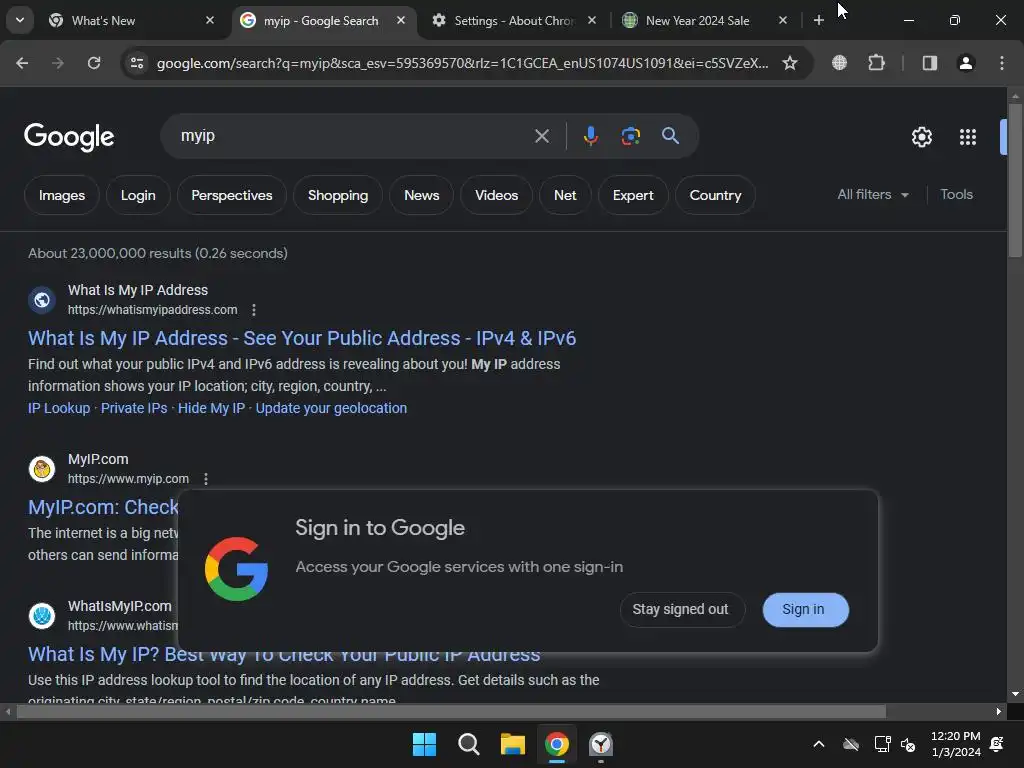
Task: Open options for whatismyipaddress.com result
Action: tap(254, 310)
